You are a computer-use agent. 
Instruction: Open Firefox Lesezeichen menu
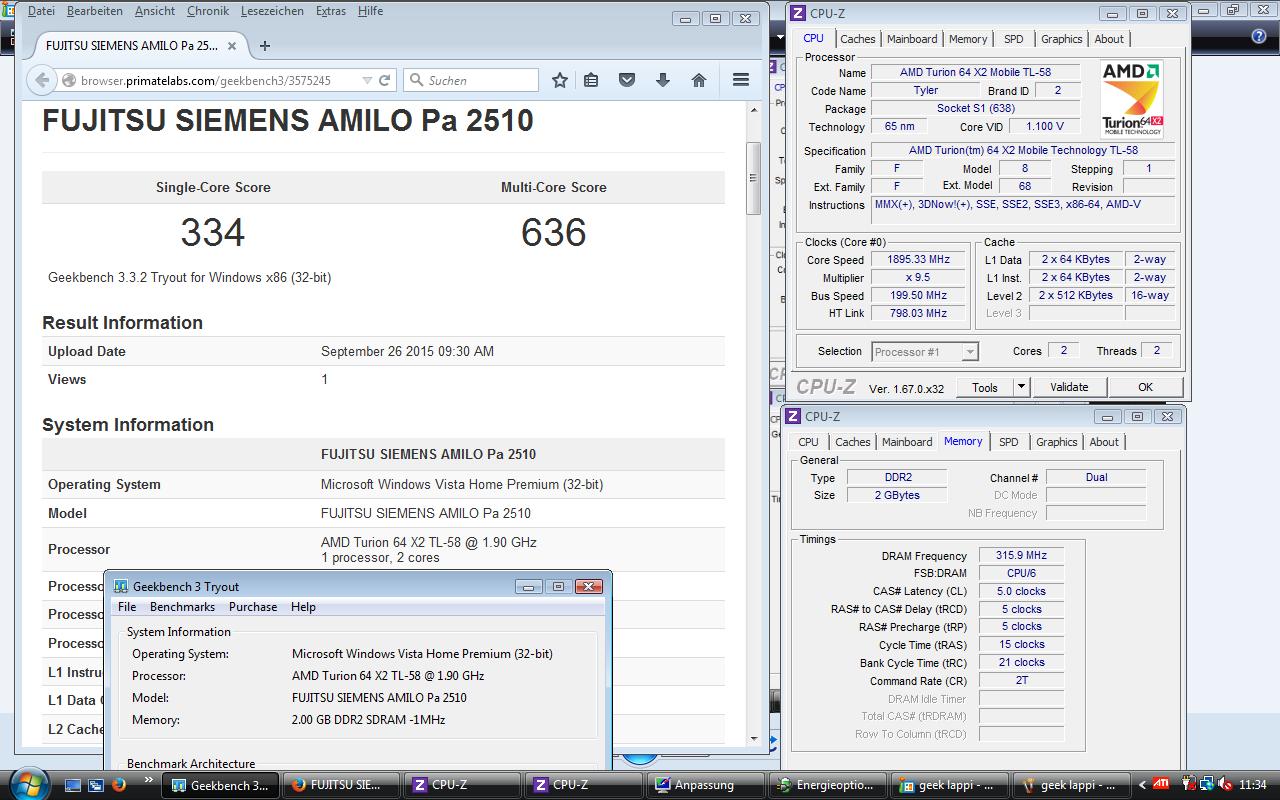tap(272, 11)
